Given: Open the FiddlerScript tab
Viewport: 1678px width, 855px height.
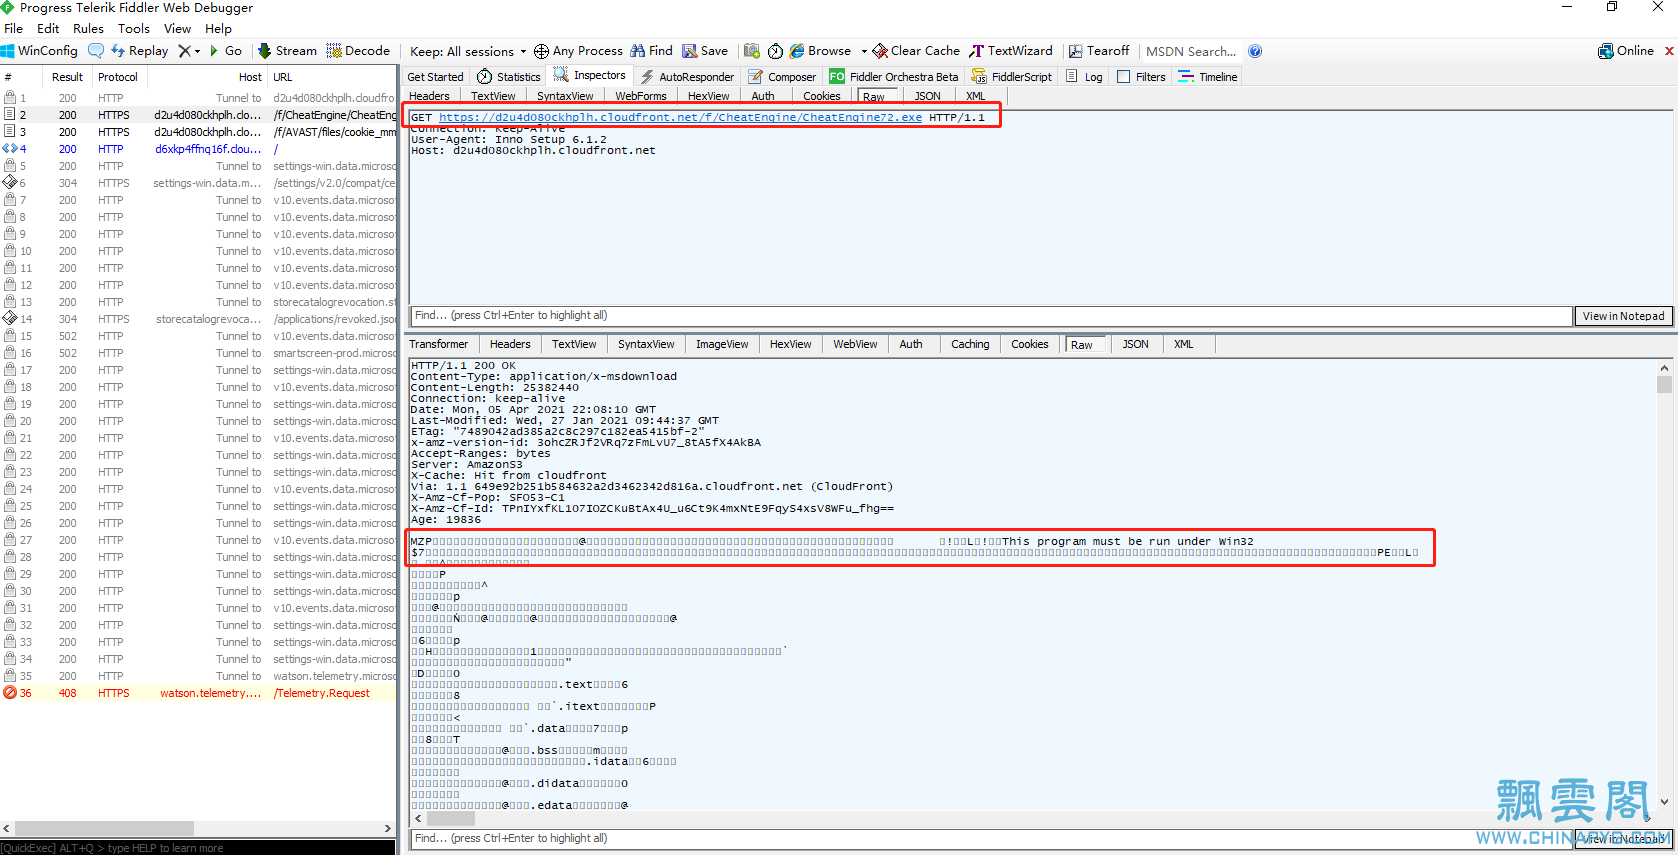Looking at the screenshot, I should pyautogui.click(x=1012, y=77).
